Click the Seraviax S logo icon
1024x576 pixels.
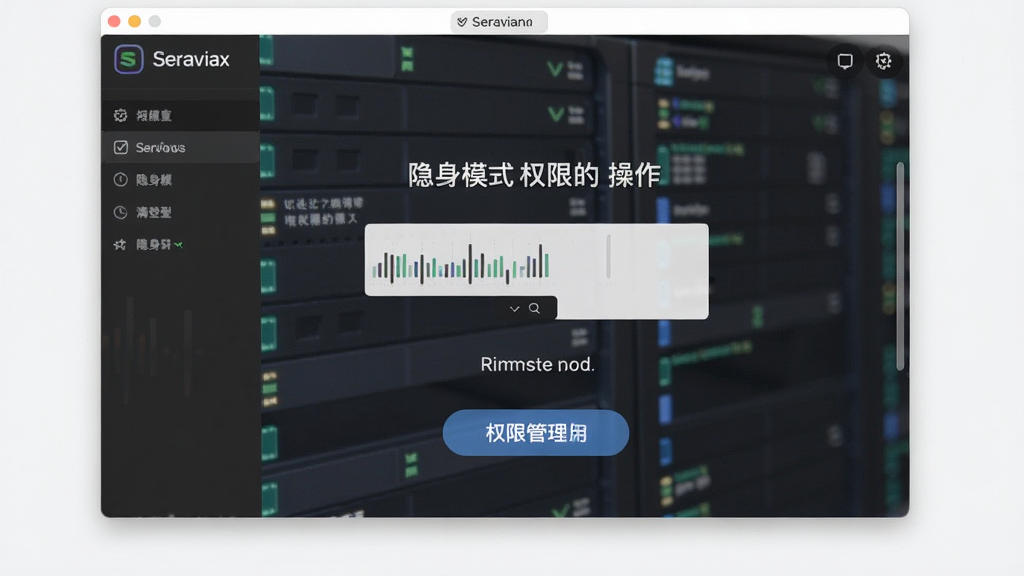129,59
